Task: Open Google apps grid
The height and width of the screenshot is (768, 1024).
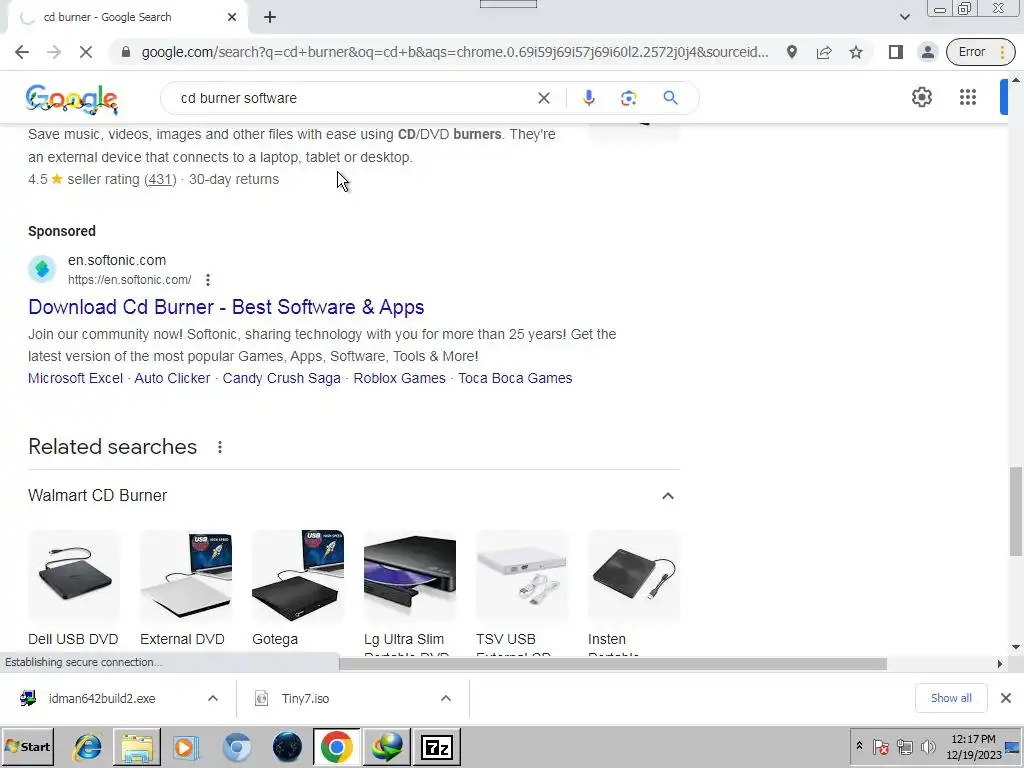Action: click(968, 97)
